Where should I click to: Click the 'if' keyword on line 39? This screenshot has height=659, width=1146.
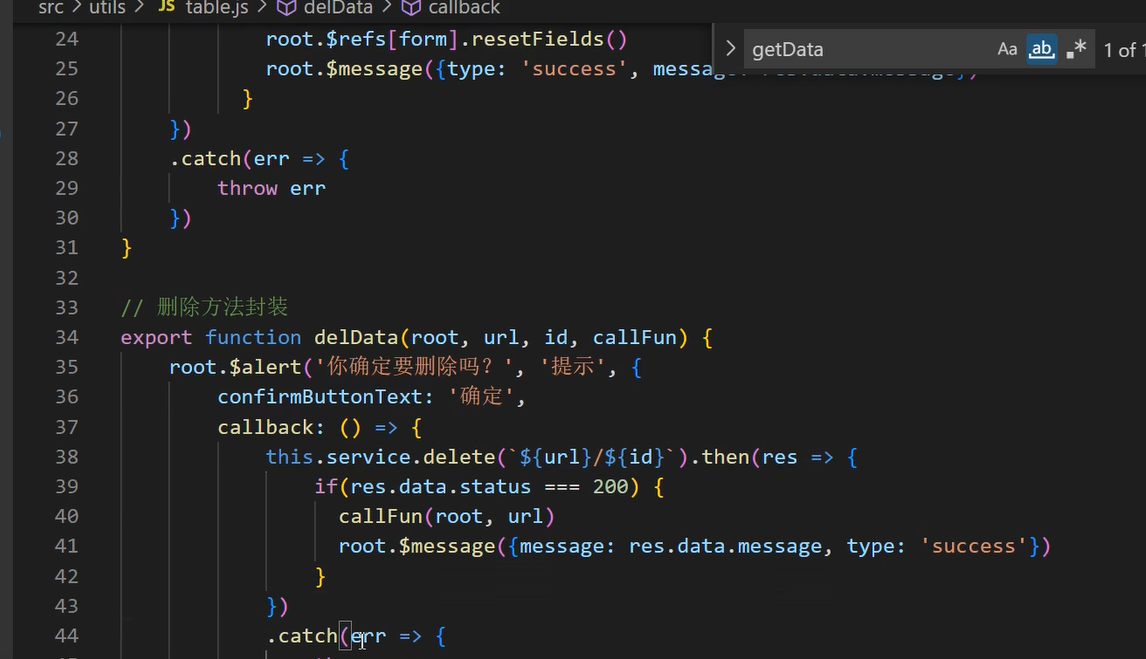point(326,487)
